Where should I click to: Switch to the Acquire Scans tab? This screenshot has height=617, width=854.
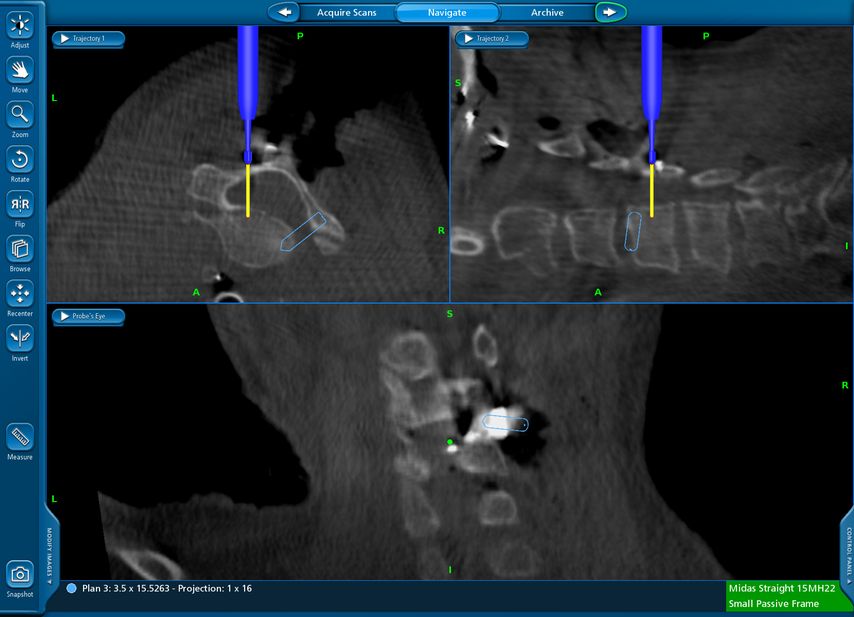click(346, 12)
